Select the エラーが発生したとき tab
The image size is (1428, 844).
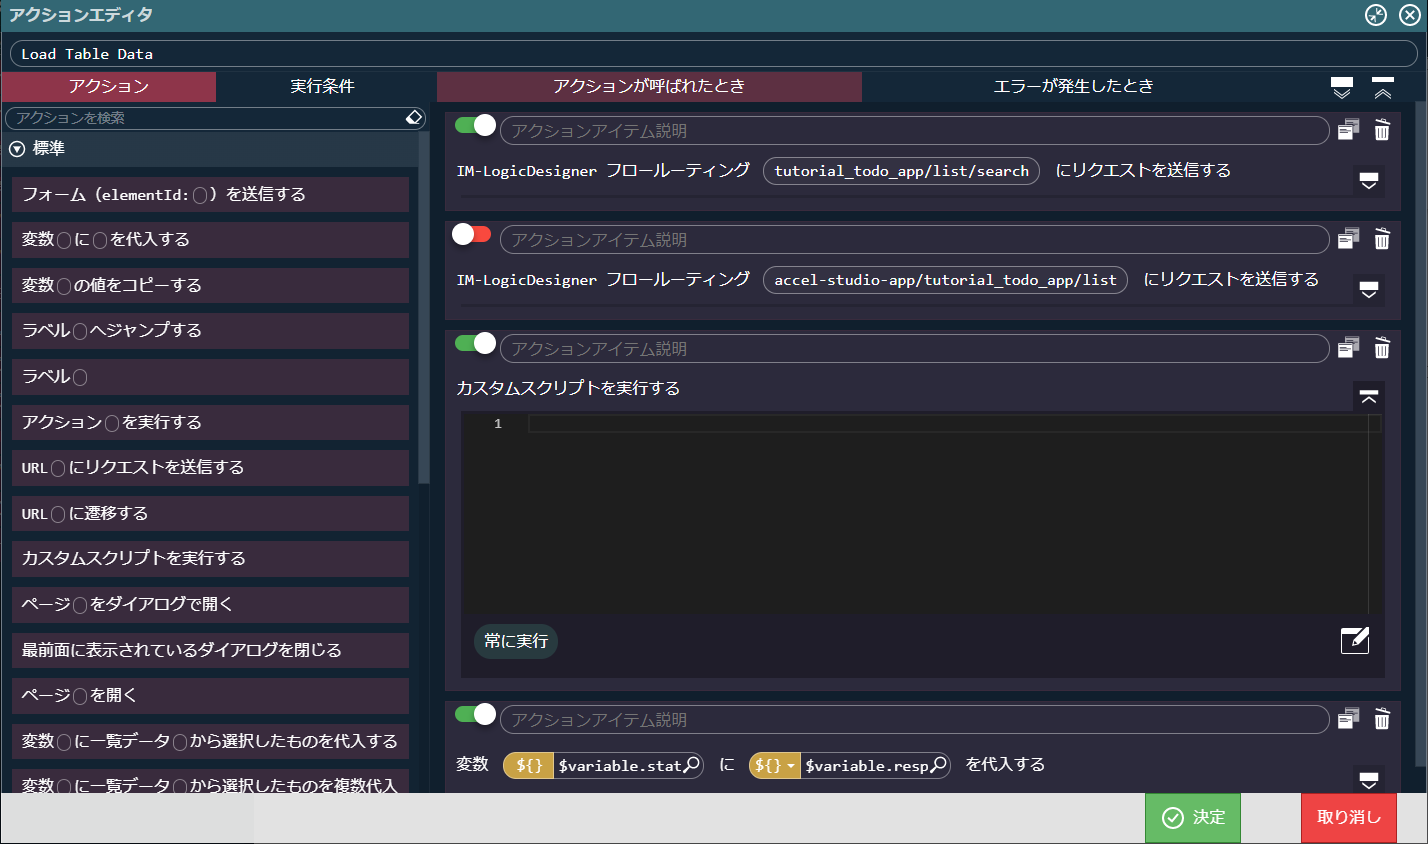click(1073, 86)
